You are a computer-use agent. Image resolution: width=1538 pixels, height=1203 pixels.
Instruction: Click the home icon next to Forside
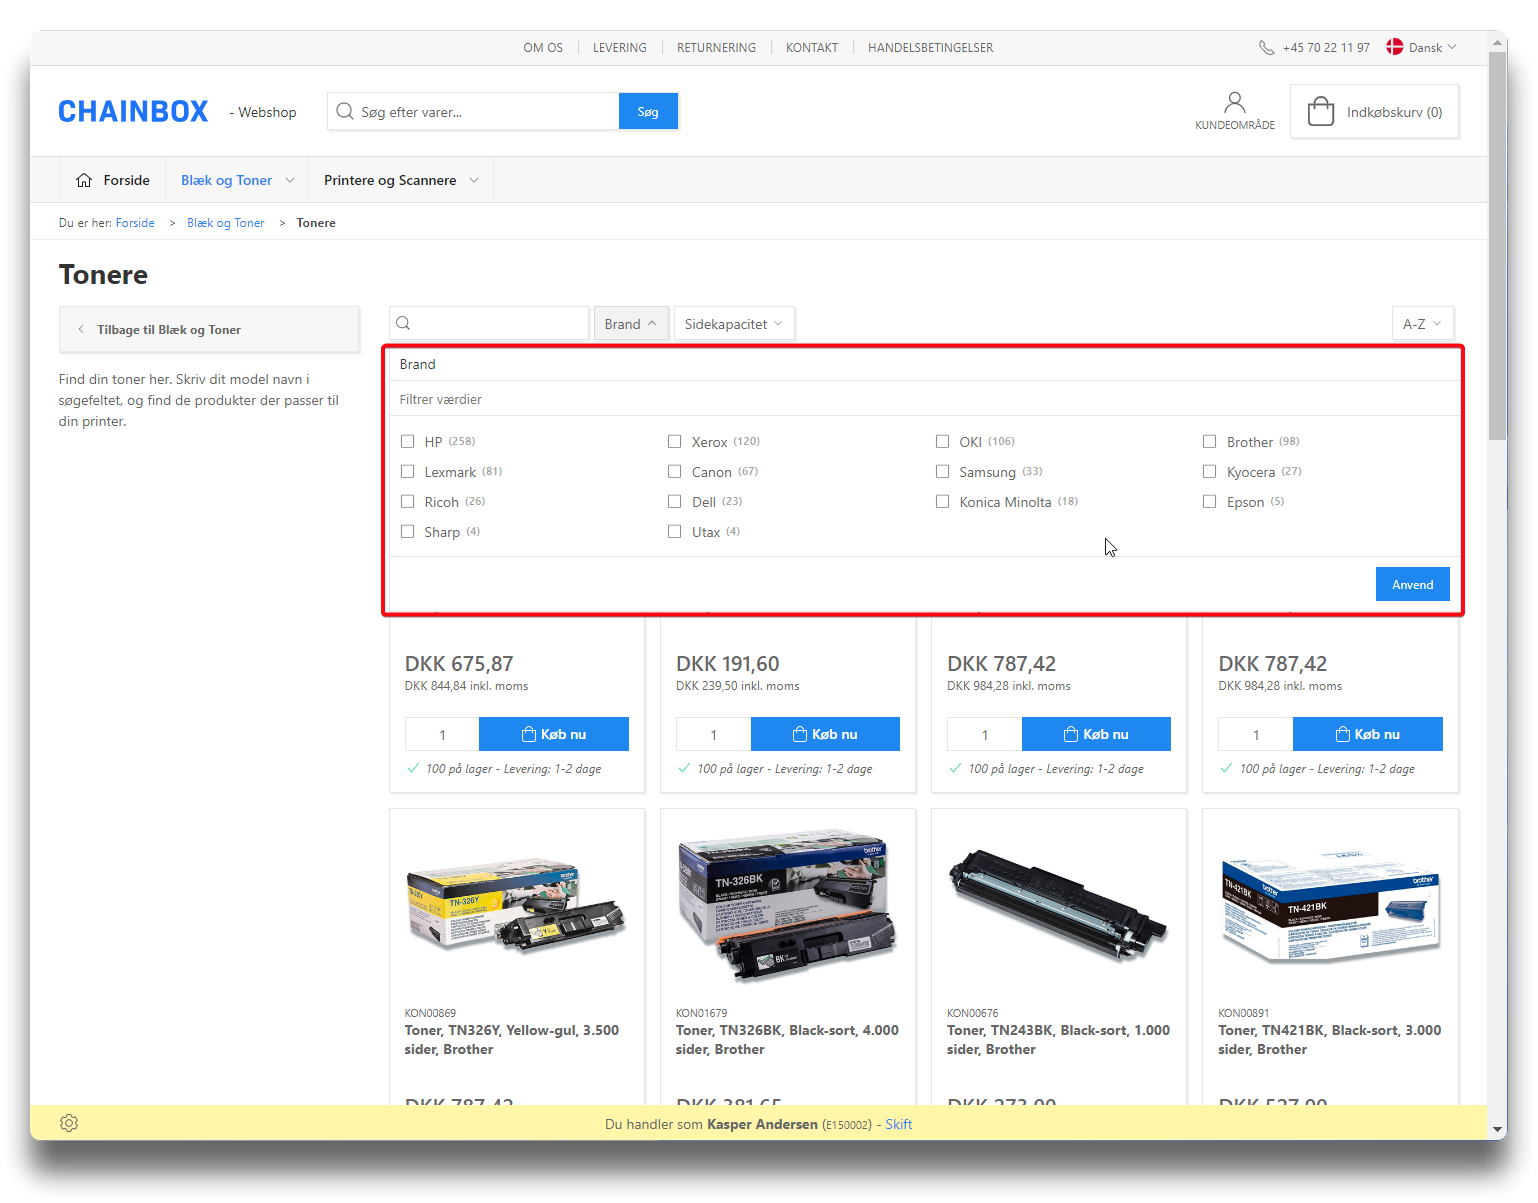[x=84, y=181]
